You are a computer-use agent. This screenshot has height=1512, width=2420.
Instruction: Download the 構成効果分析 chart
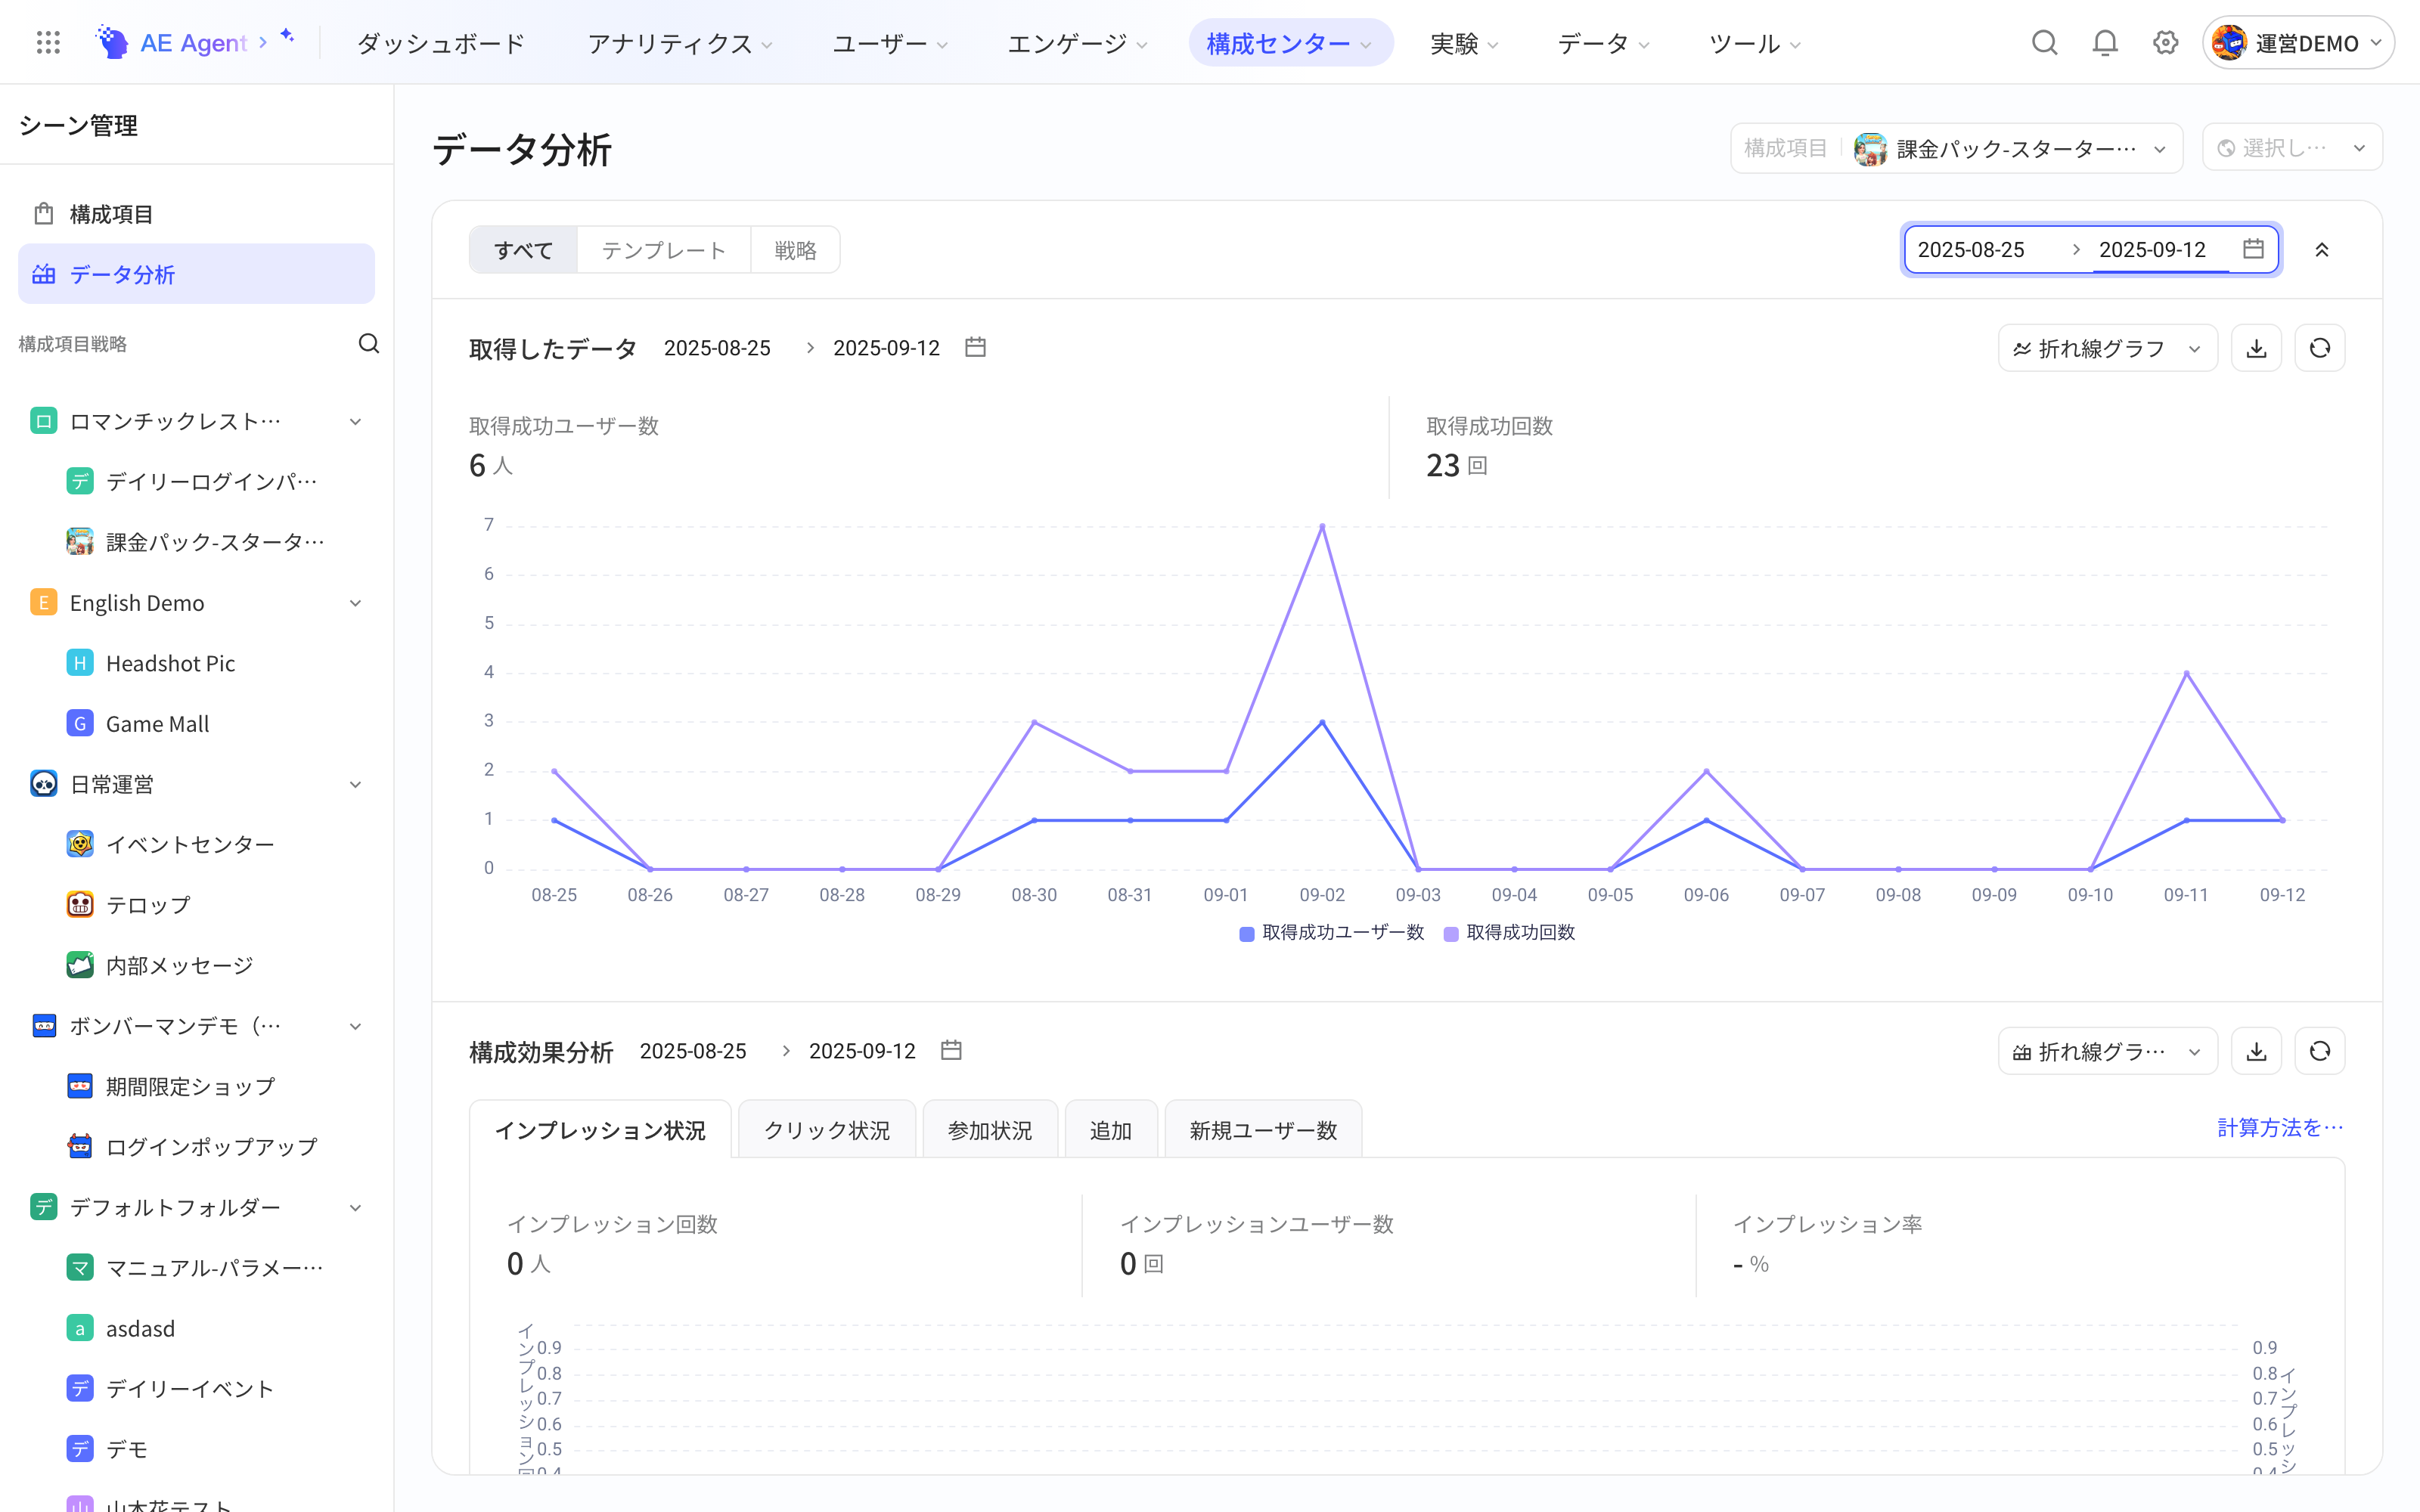2256,1051
